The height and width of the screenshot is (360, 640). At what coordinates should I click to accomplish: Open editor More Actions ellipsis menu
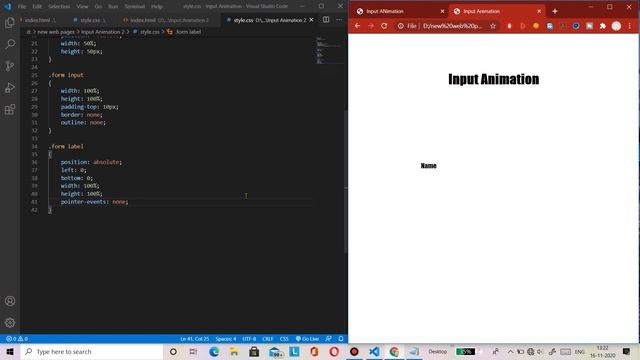click(339, 20)
